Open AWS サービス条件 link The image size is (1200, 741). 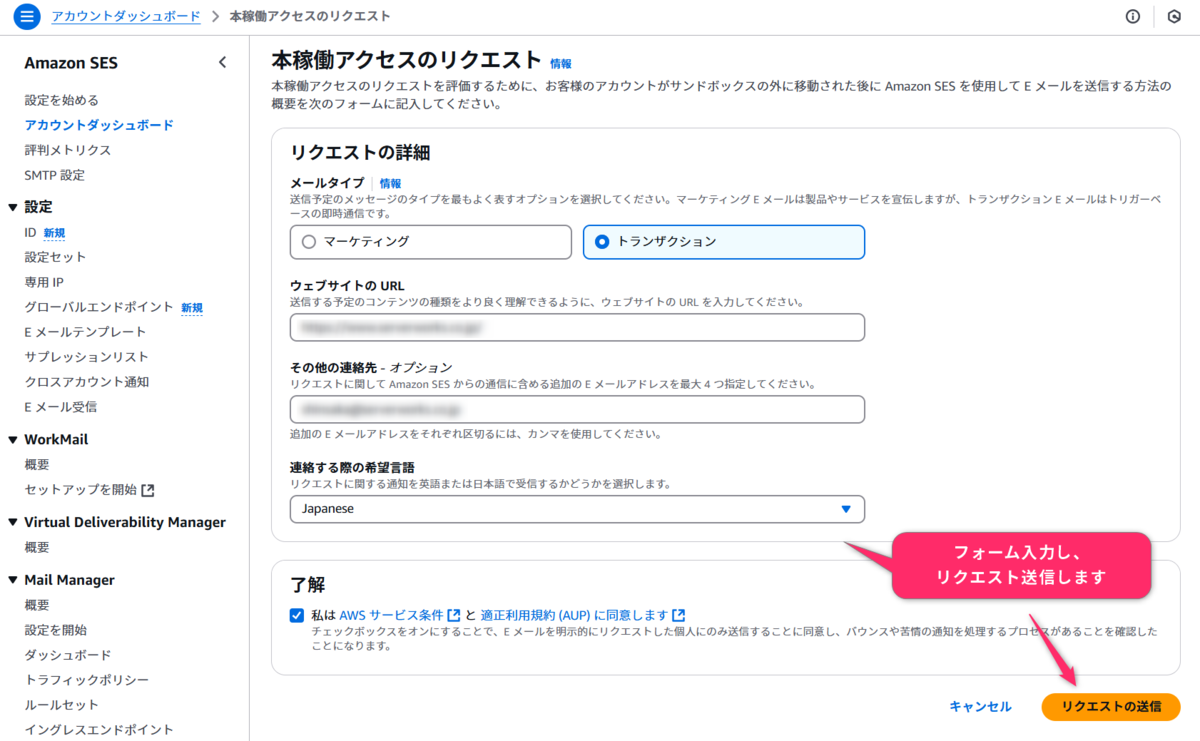click(391, 615)
